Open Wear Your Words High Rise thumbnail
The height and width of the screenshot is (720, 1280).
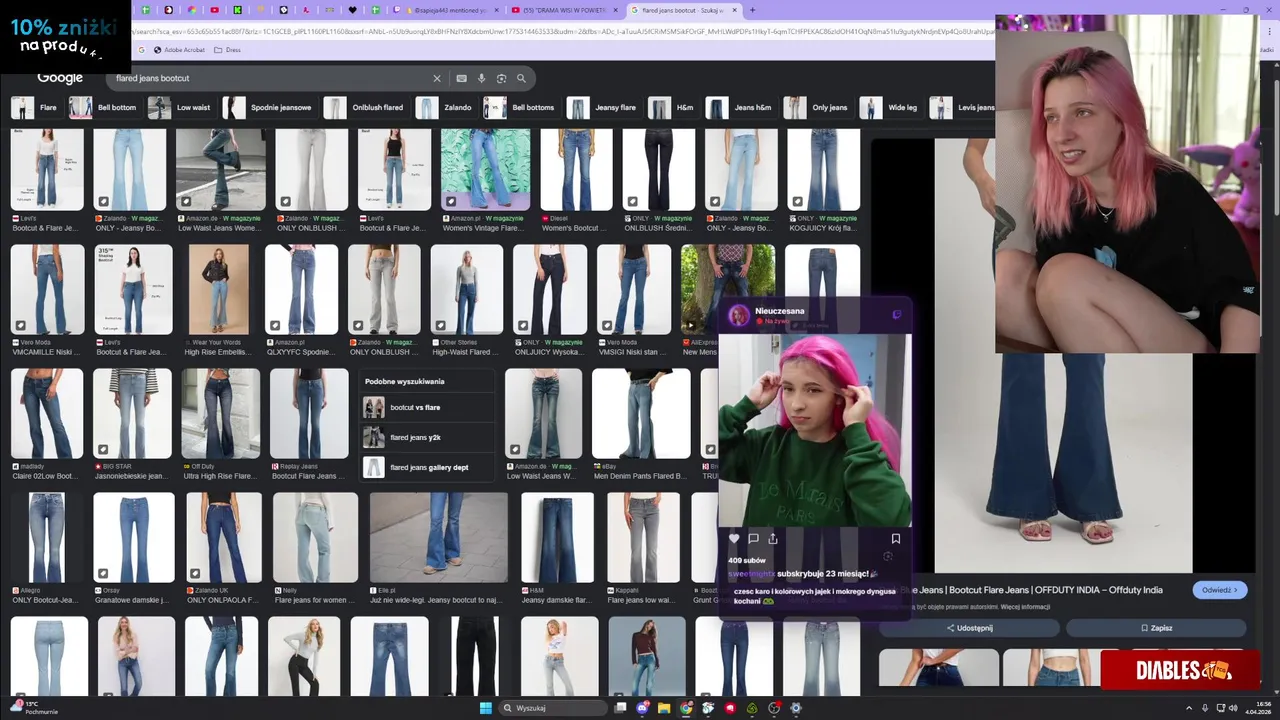[x=219, y=290]
